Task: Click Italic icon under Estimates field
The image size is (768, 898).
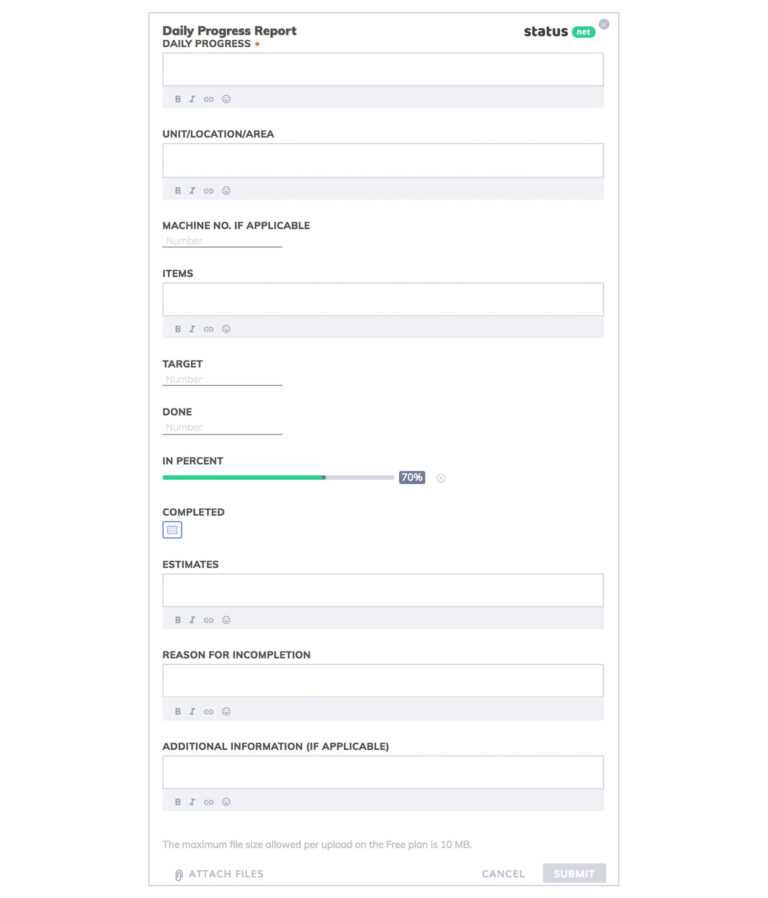Action: click(x=192, y=620)
